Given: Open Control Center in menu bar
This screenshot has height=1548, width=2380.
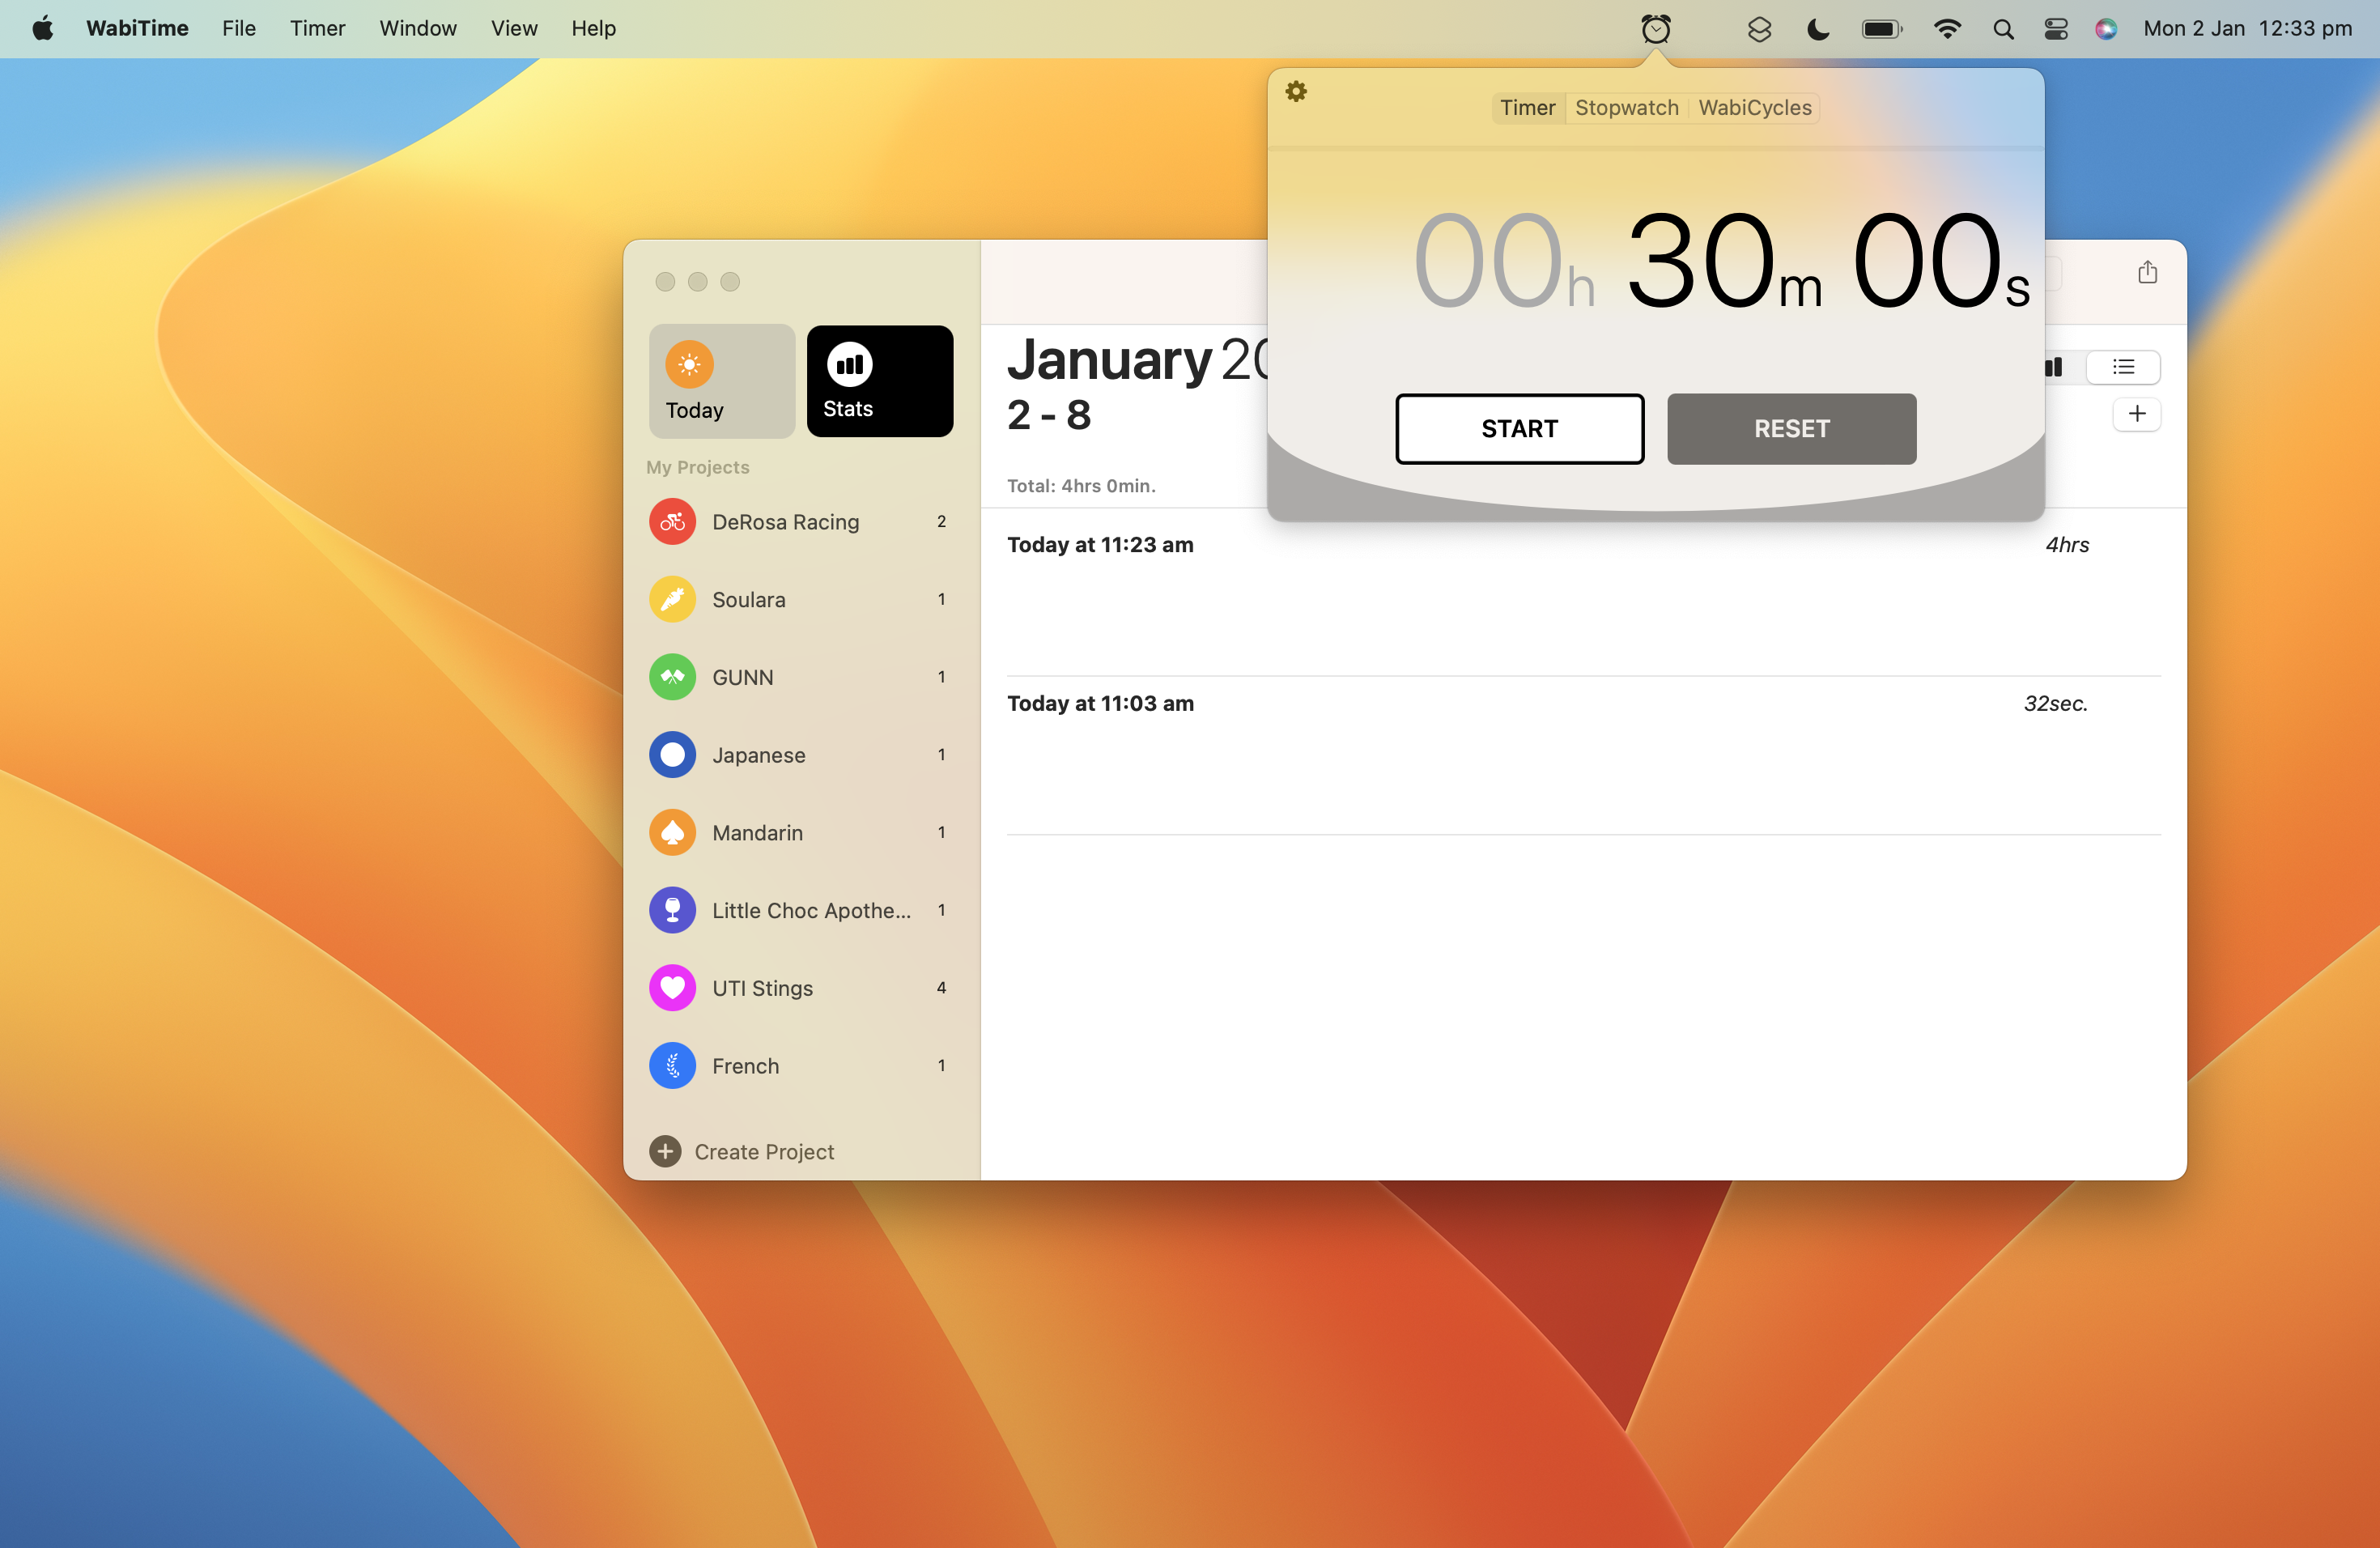Looking at the screenshot, I should pos(2055,29).
